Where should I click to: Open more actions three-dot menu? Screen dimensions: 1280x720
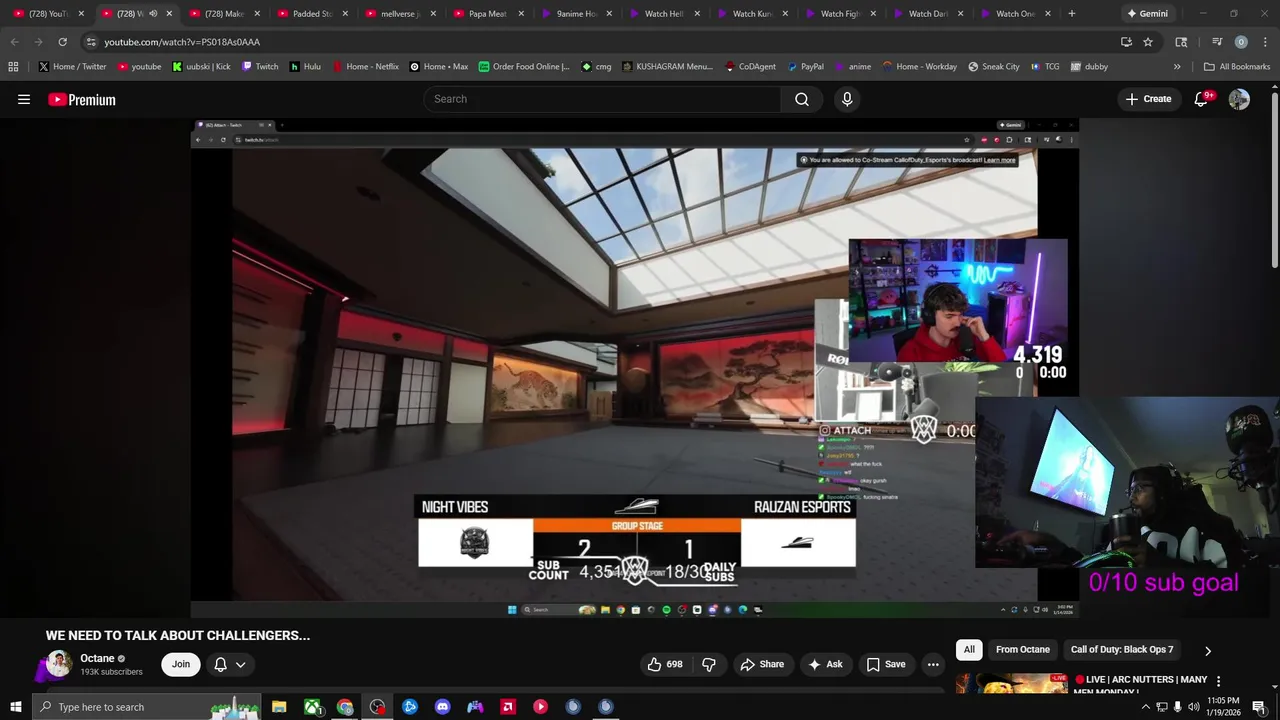[933, 664]
